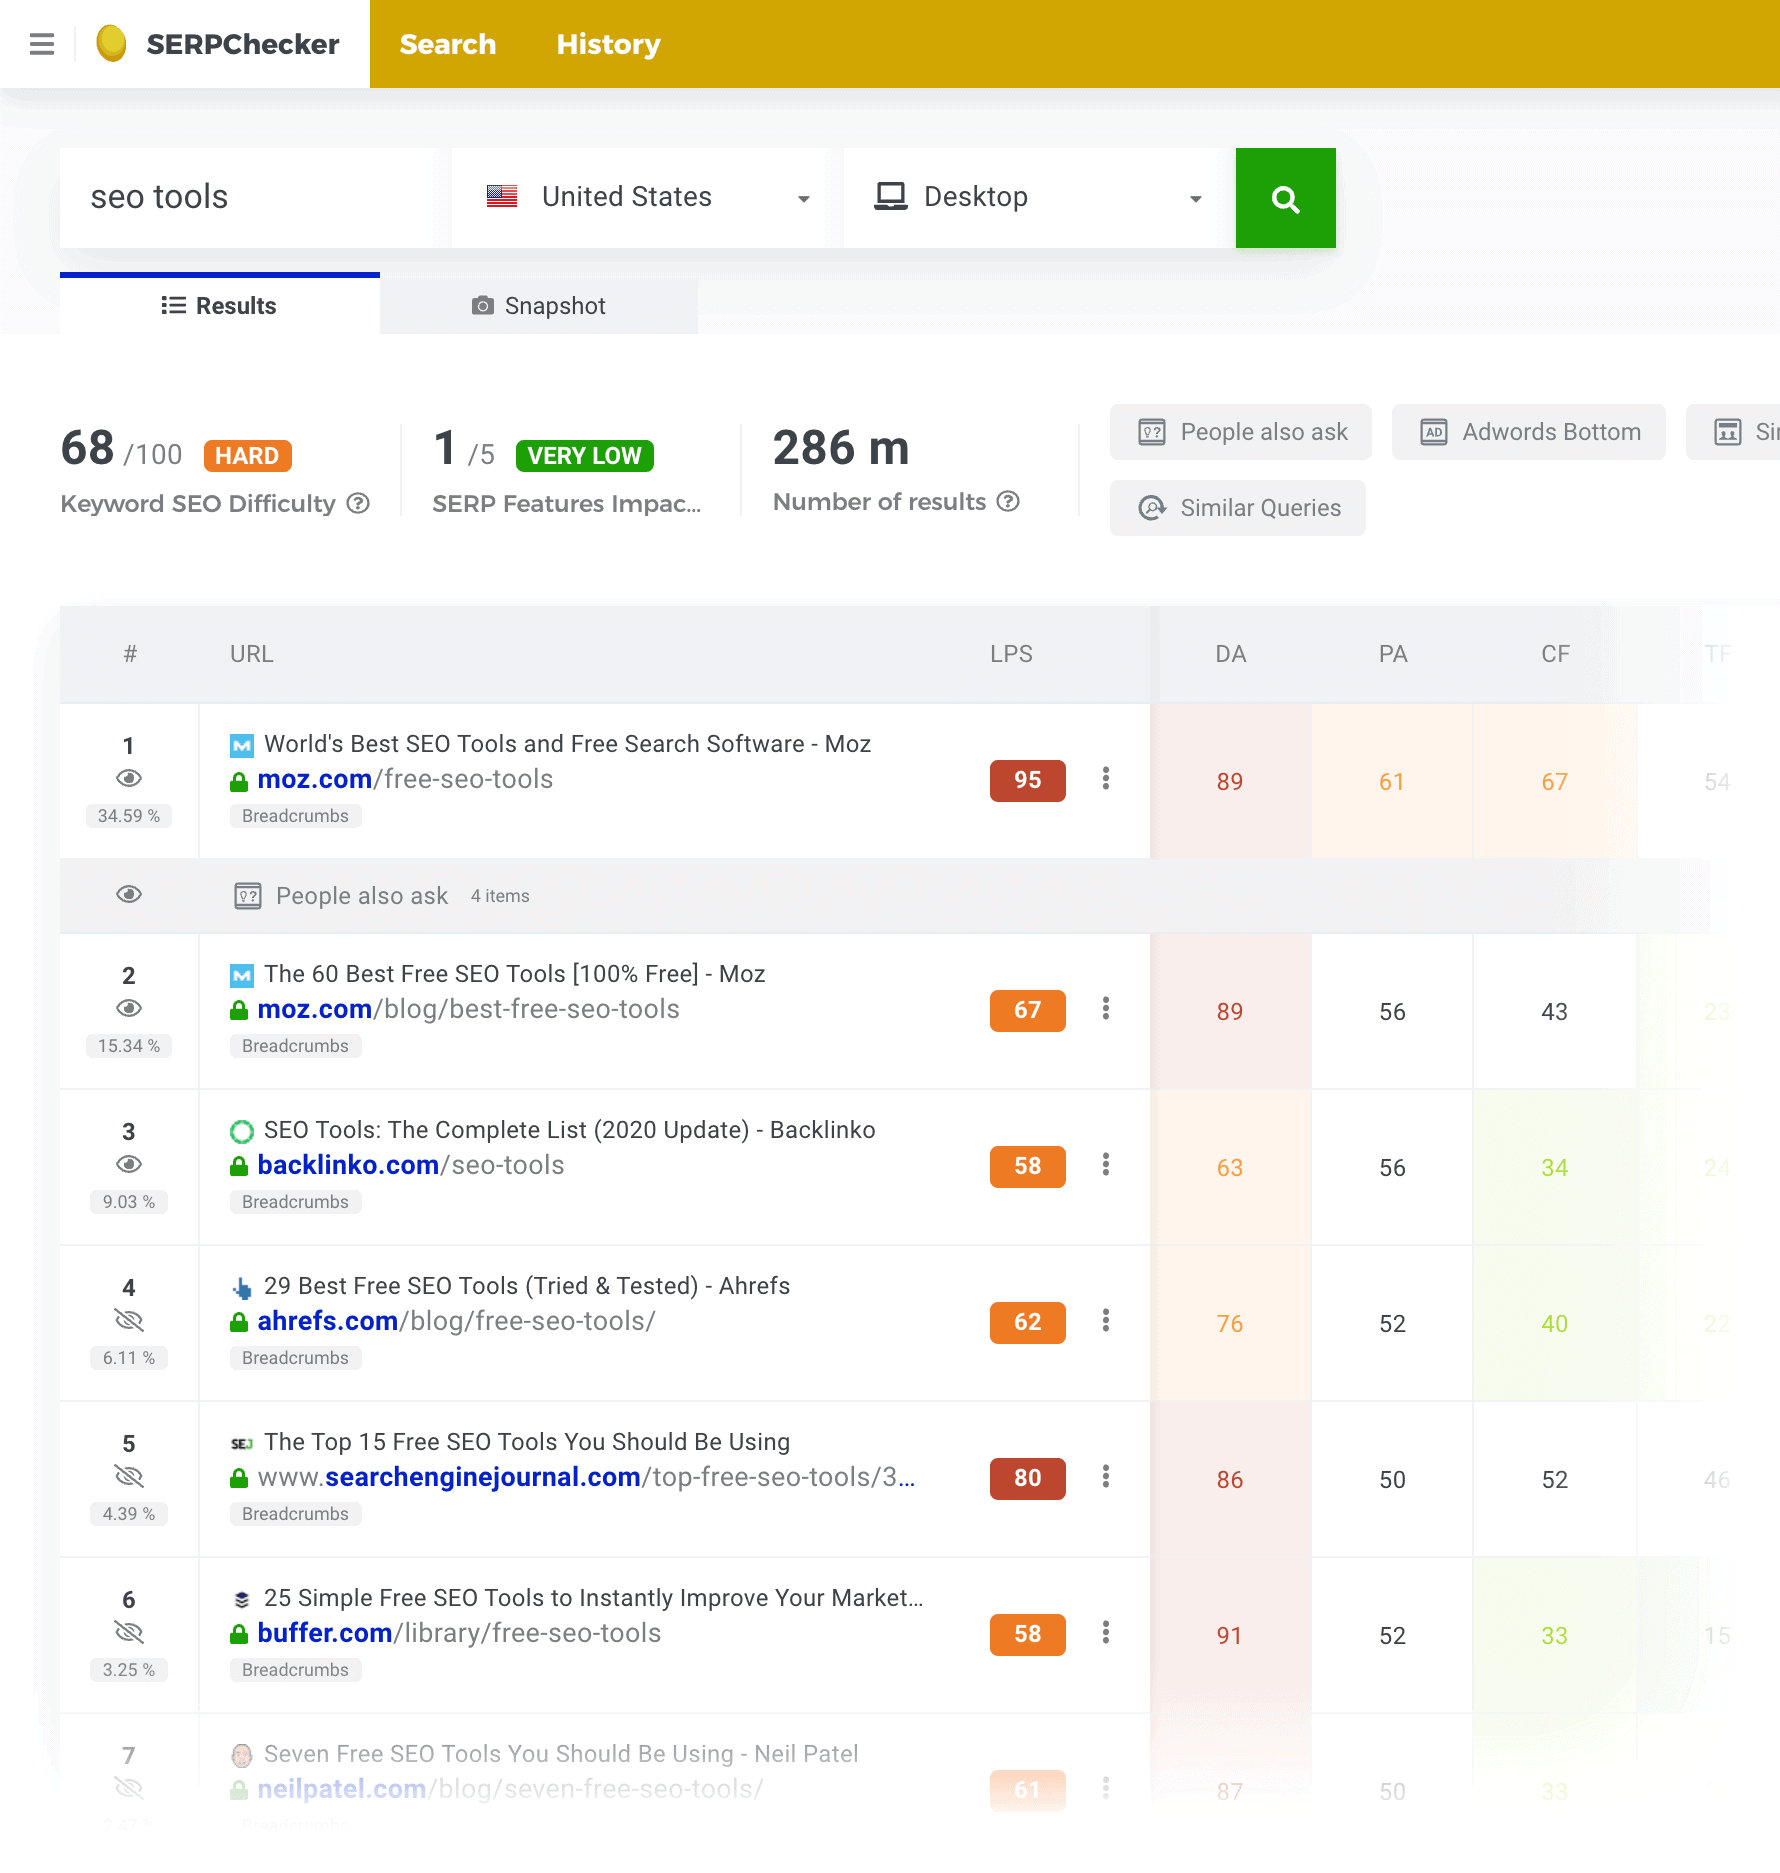Toggle visibility eye for result 2
This screenshot has height=1873, width=1780.
[x=129, y=1008]
